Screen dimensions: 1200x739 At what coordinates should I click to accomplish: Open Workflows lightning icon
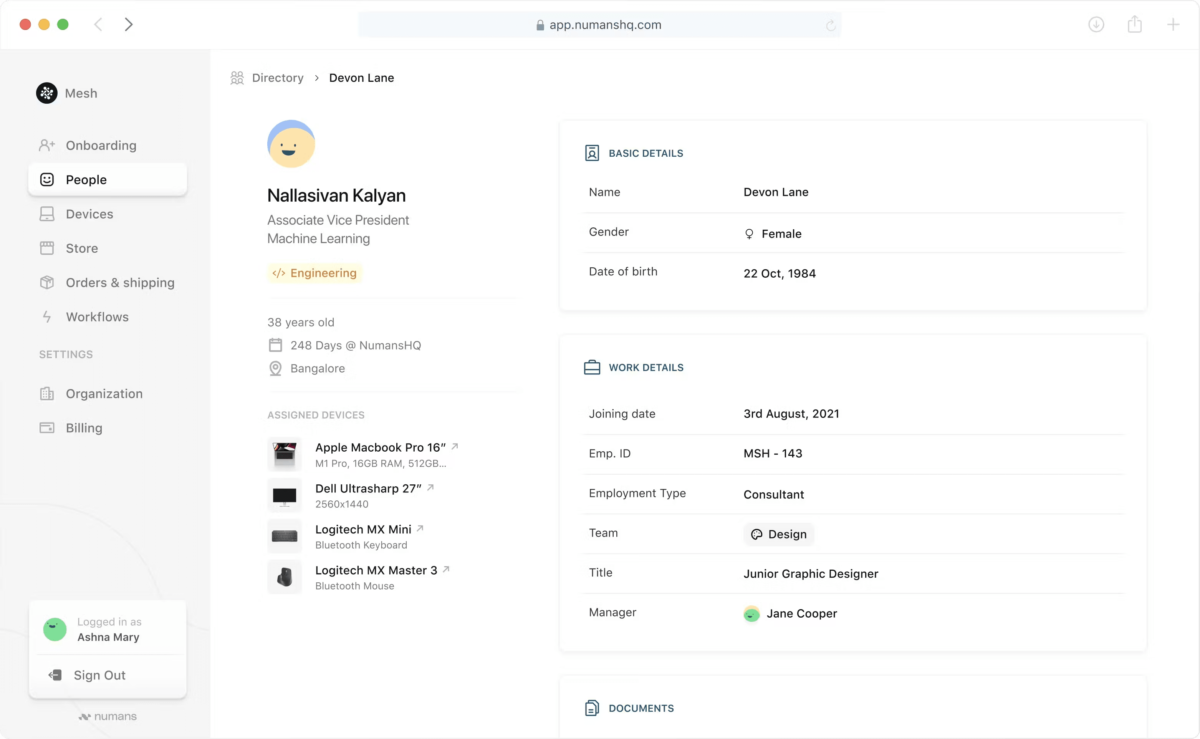47,317
